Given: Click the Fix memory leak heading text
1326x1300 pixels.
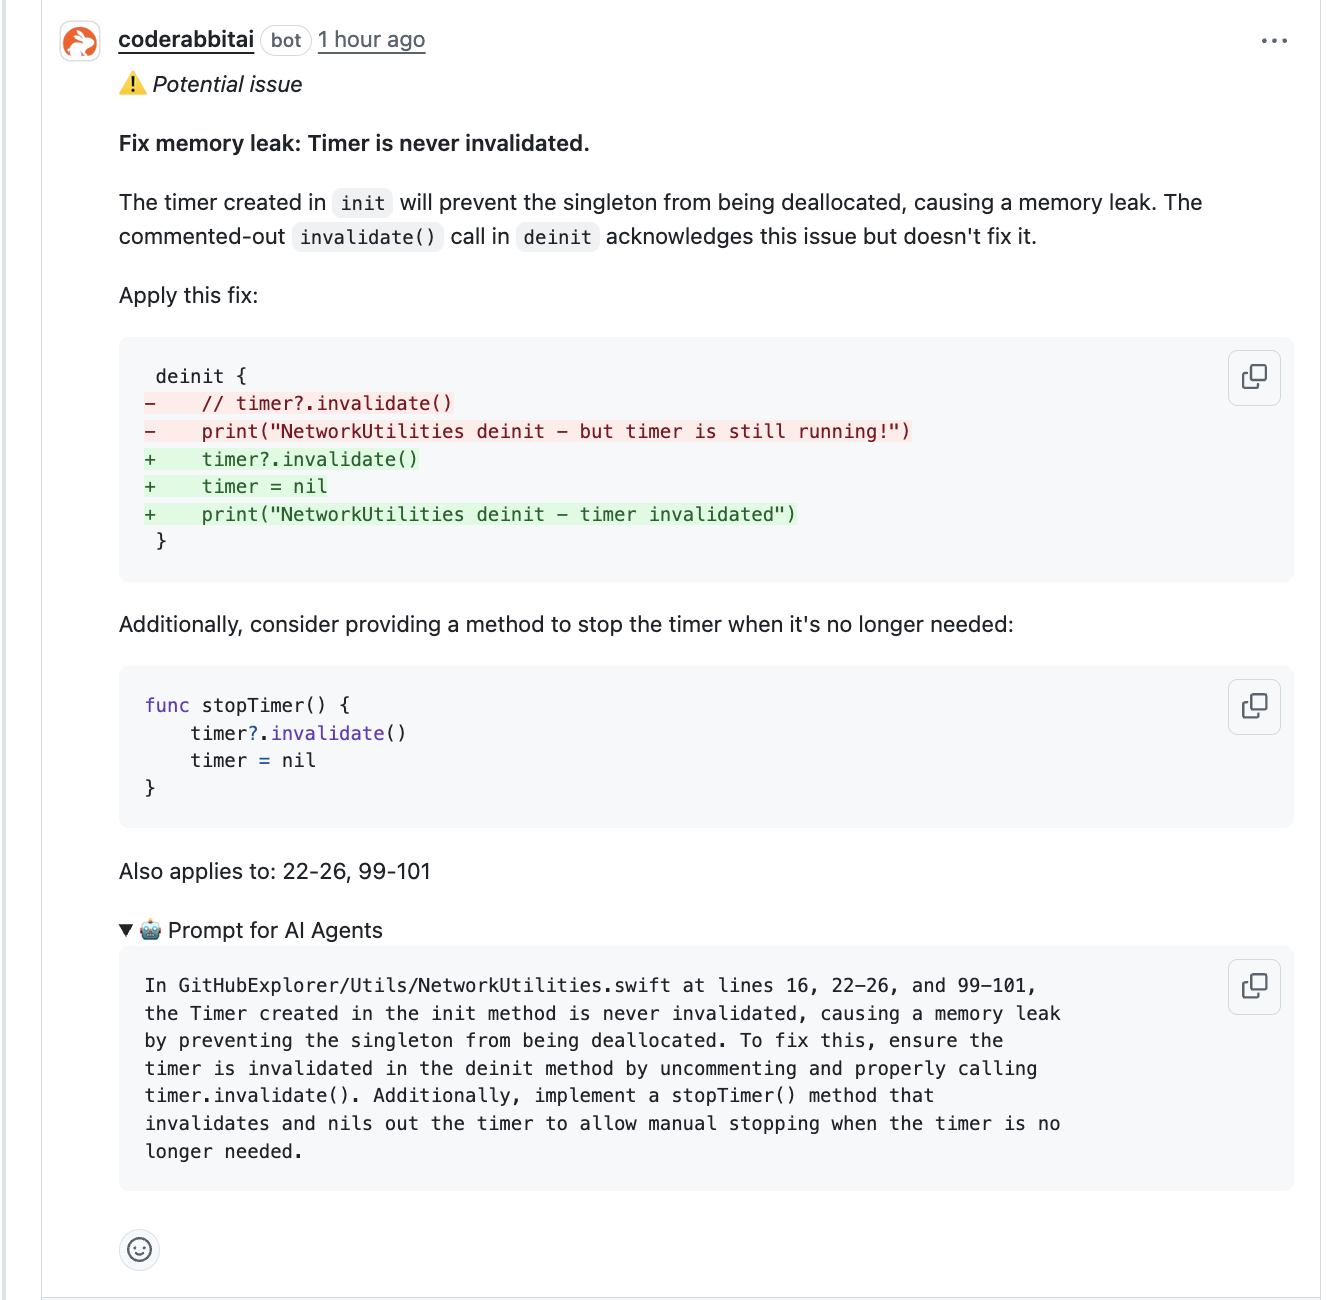Looking at the screenshot, I should [x=354, y=143].
